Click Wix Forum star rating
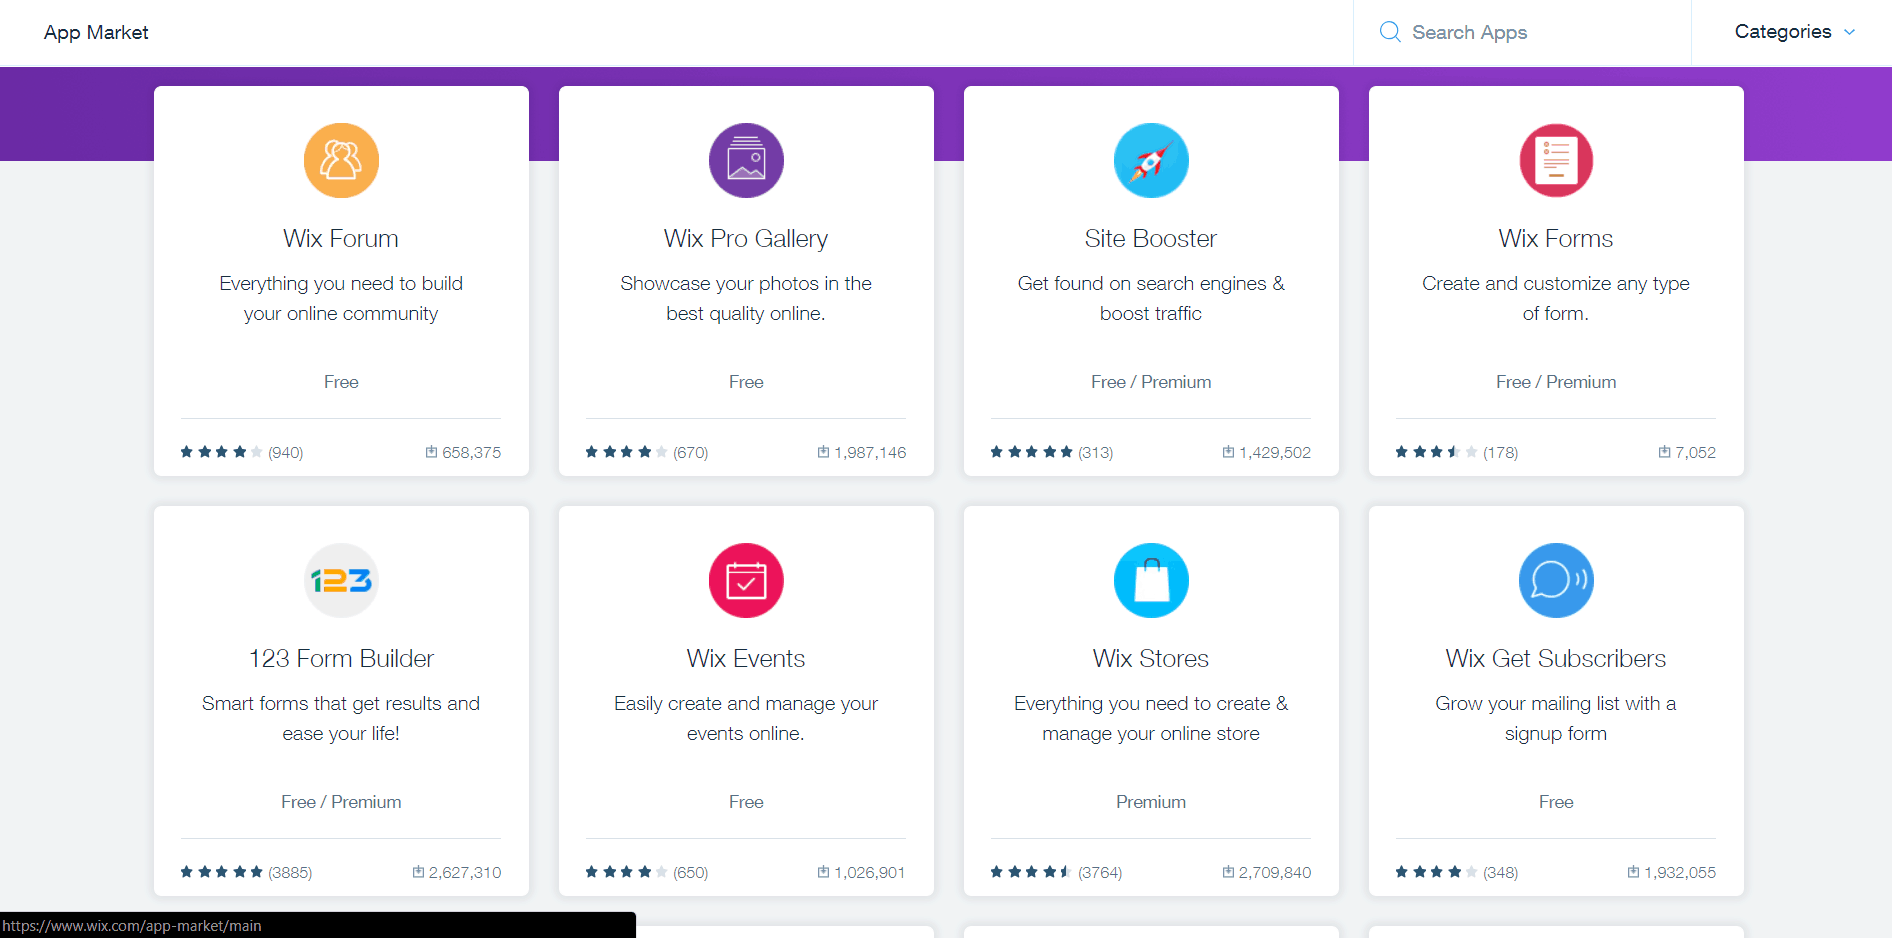 pos(221,452)
